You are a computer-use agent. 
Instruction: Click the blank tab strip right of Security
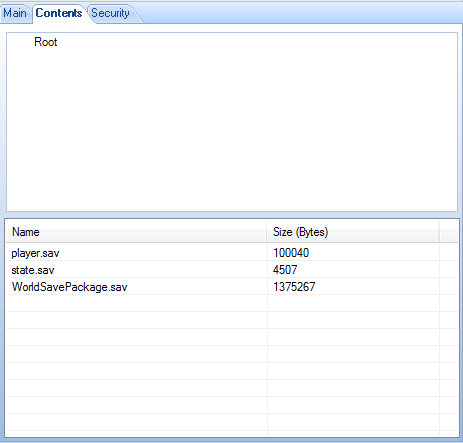[302, 13]
